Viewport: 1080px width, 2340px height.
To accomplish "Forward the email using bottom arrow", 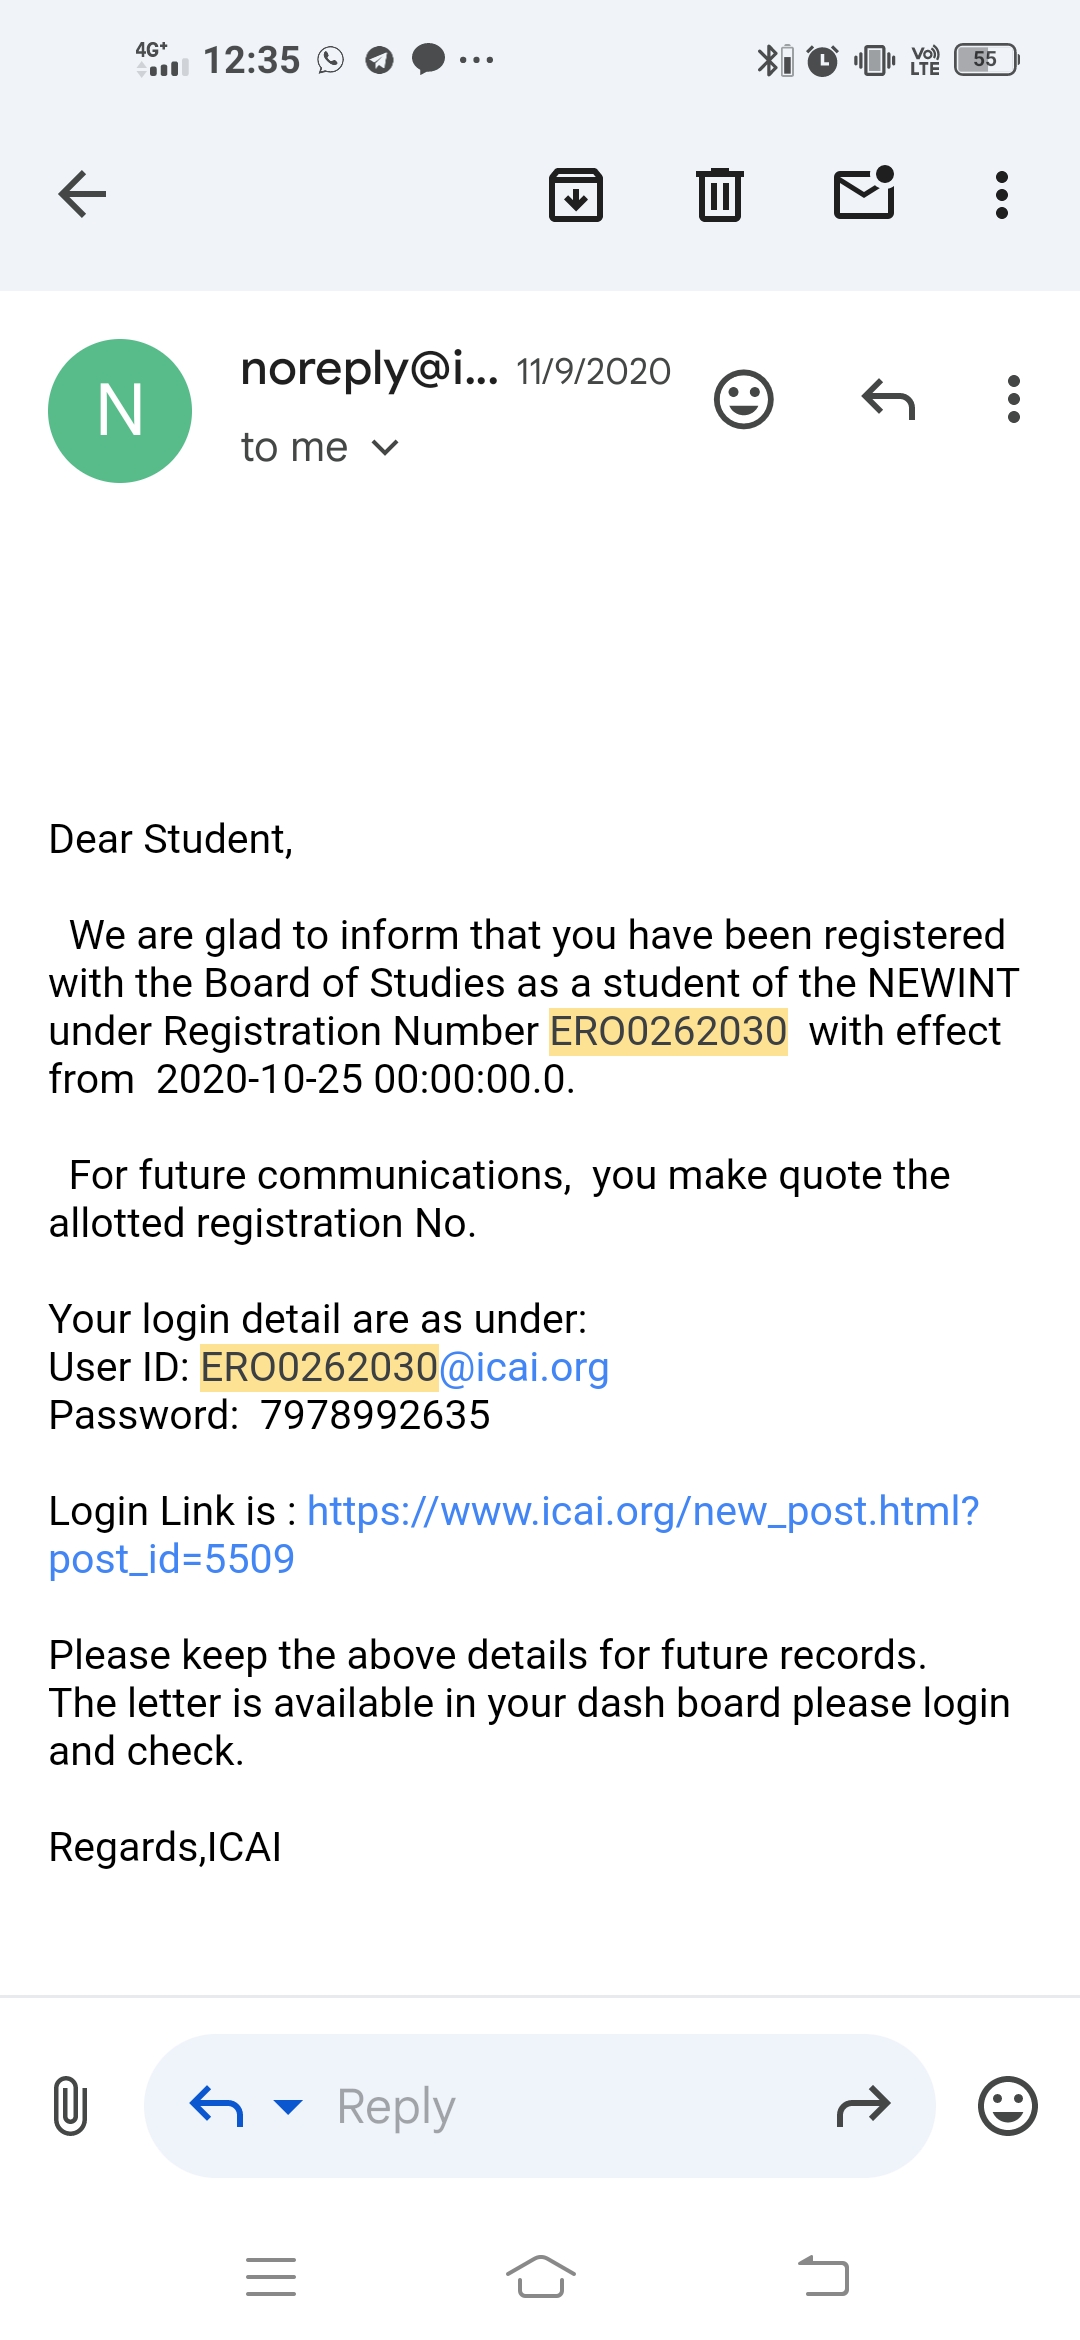I will click(863, 2106).
